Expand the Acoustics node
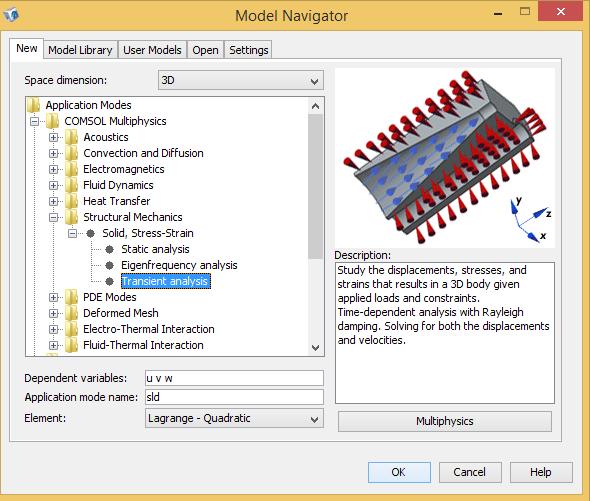 [53, 137]
